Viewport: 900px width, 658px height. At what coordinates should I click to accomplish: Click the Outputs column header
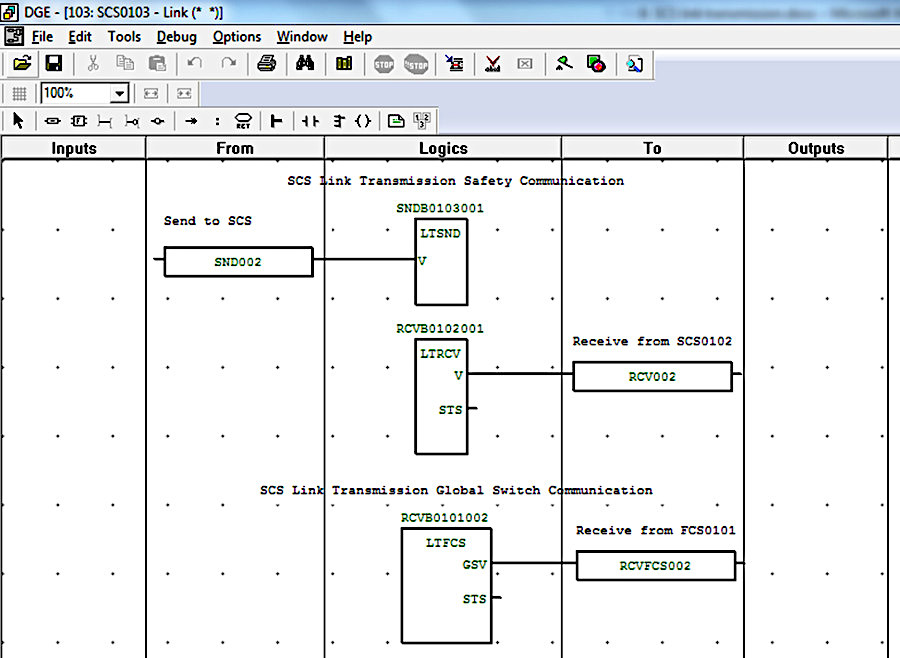pos(816,148)
